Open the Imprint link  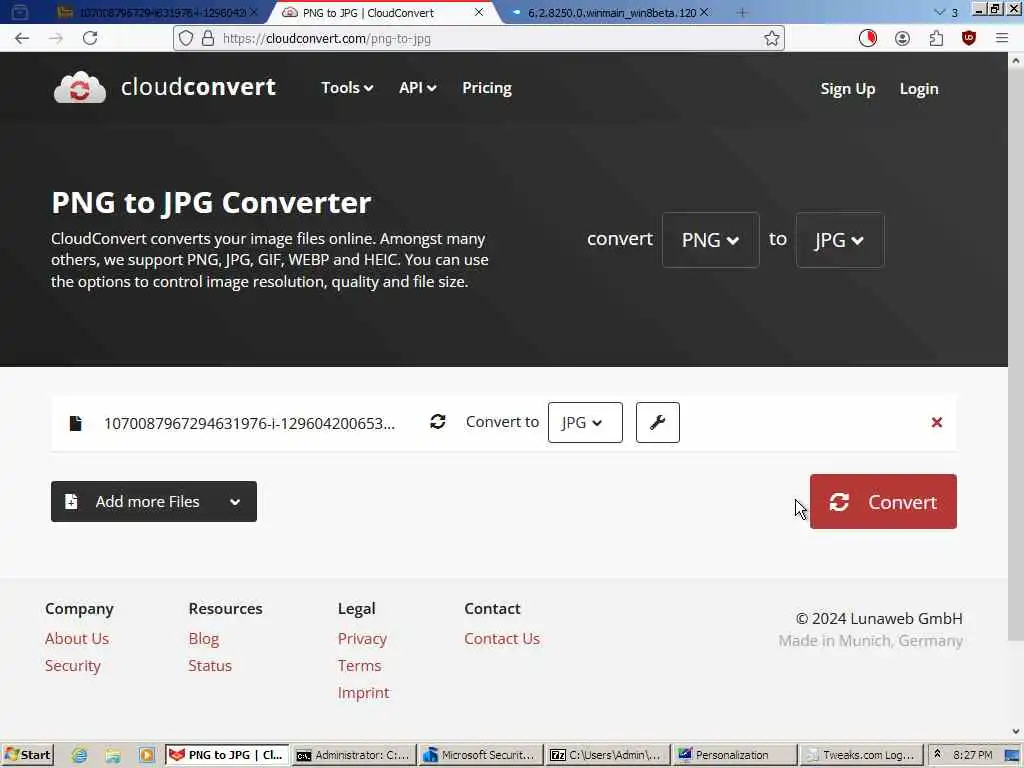pyautogui.click(x=363, y=692)
